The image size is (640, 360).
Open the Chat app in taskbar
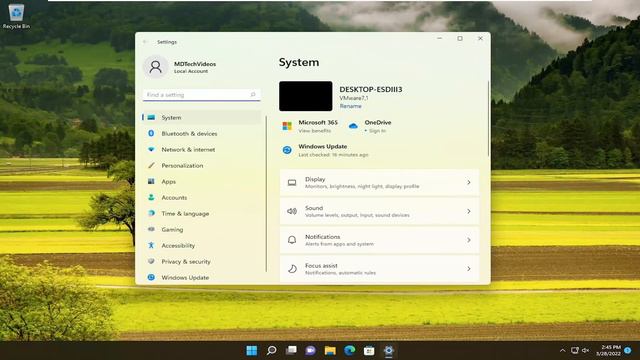coord(311,350)
